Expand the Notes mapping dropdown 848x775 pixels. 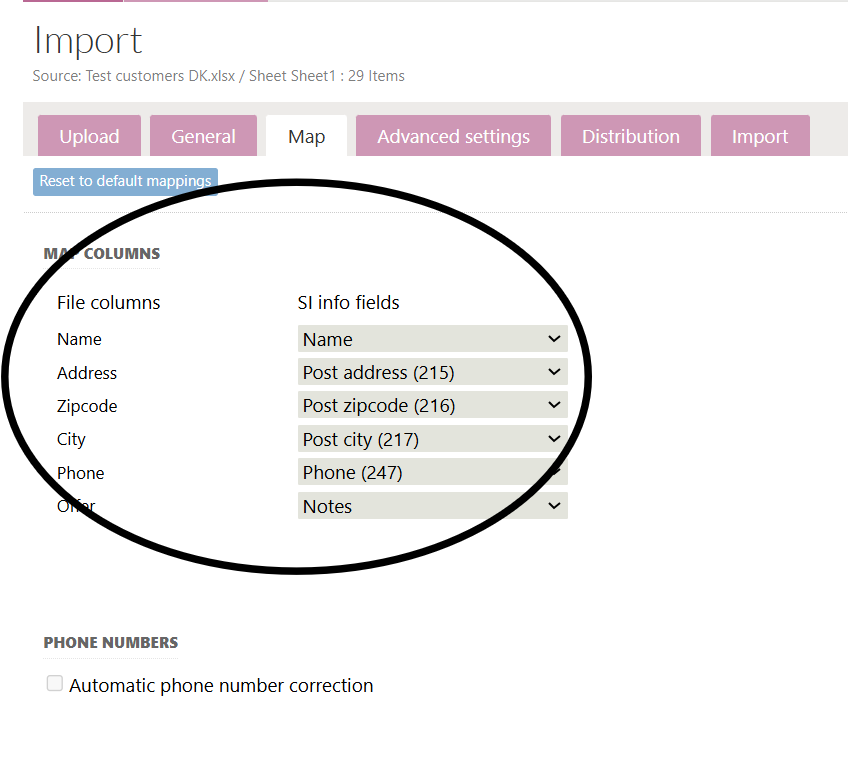point(432,506)
